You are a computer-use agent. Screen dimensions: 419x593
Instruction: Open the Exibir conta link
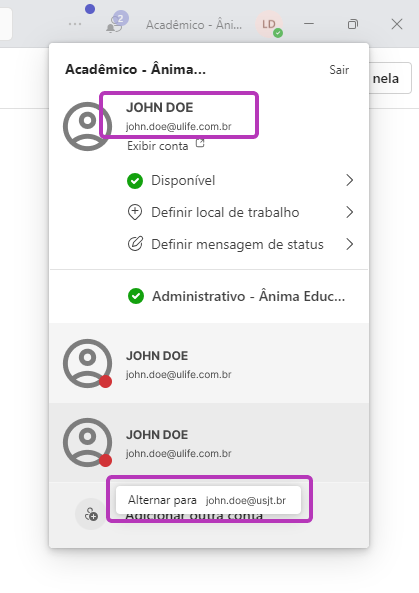(x=158, y=146)
